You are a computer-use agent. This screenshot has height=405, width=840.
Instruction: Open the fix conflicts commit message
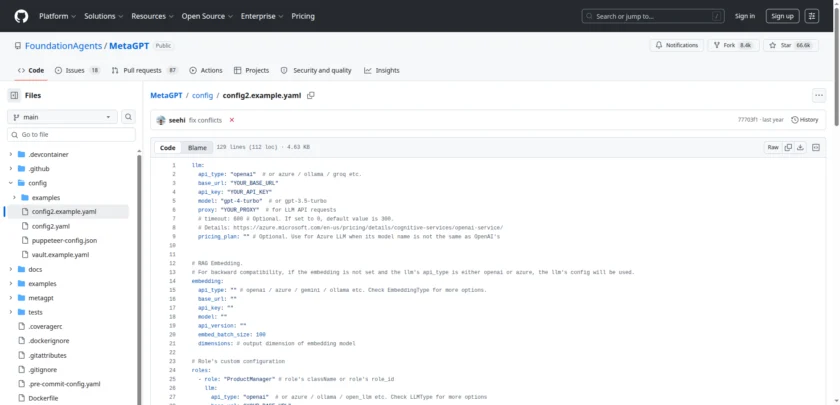pyautogui.click(x=205, y=120)
